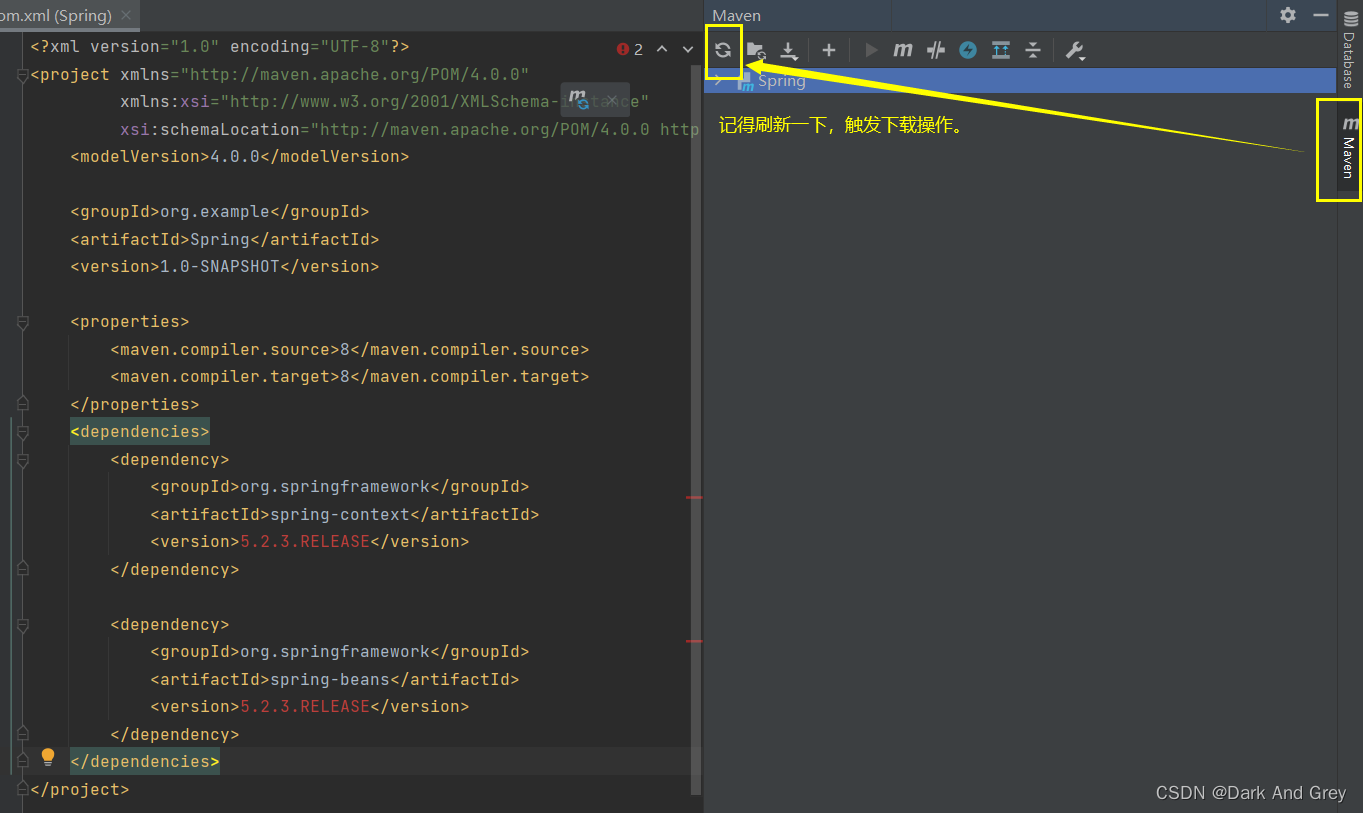
Task: Expand the Spring project node
Action: (x=719, y=81)
